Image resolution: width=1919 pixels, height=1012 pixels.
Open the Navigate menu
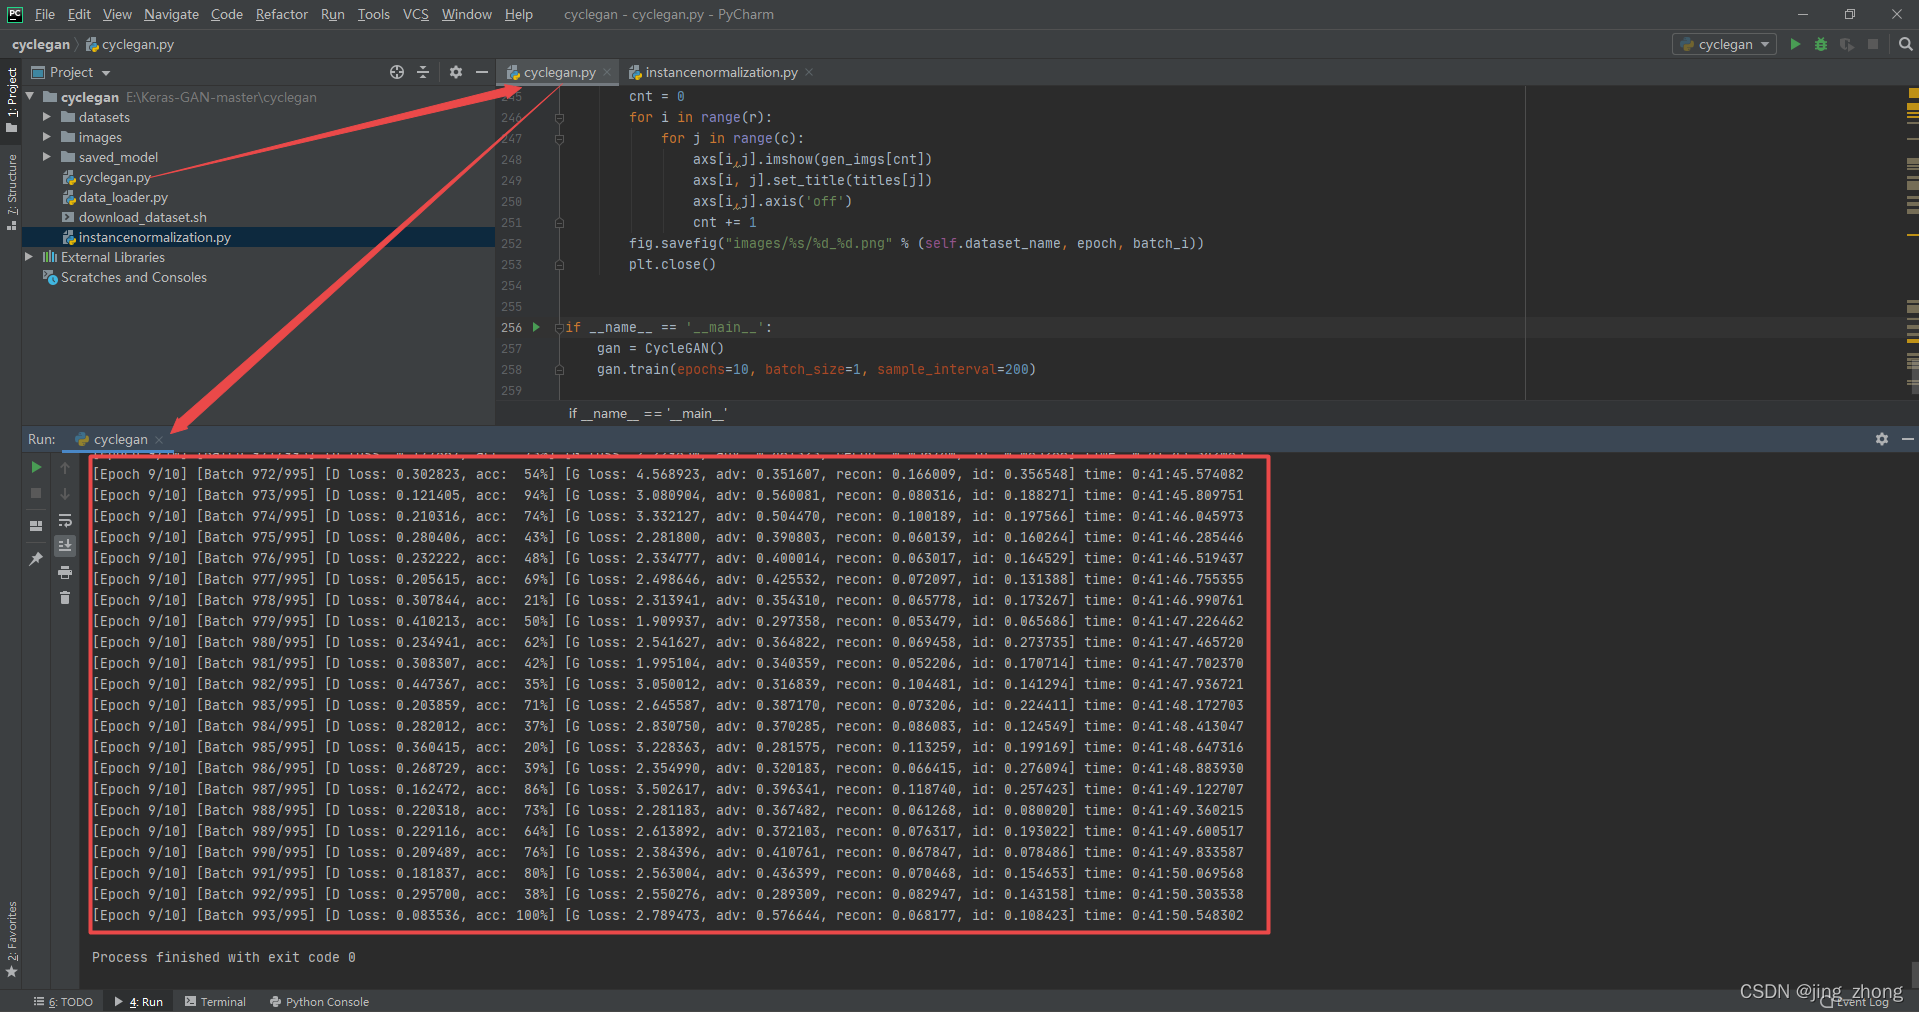(x=171, y=14)
